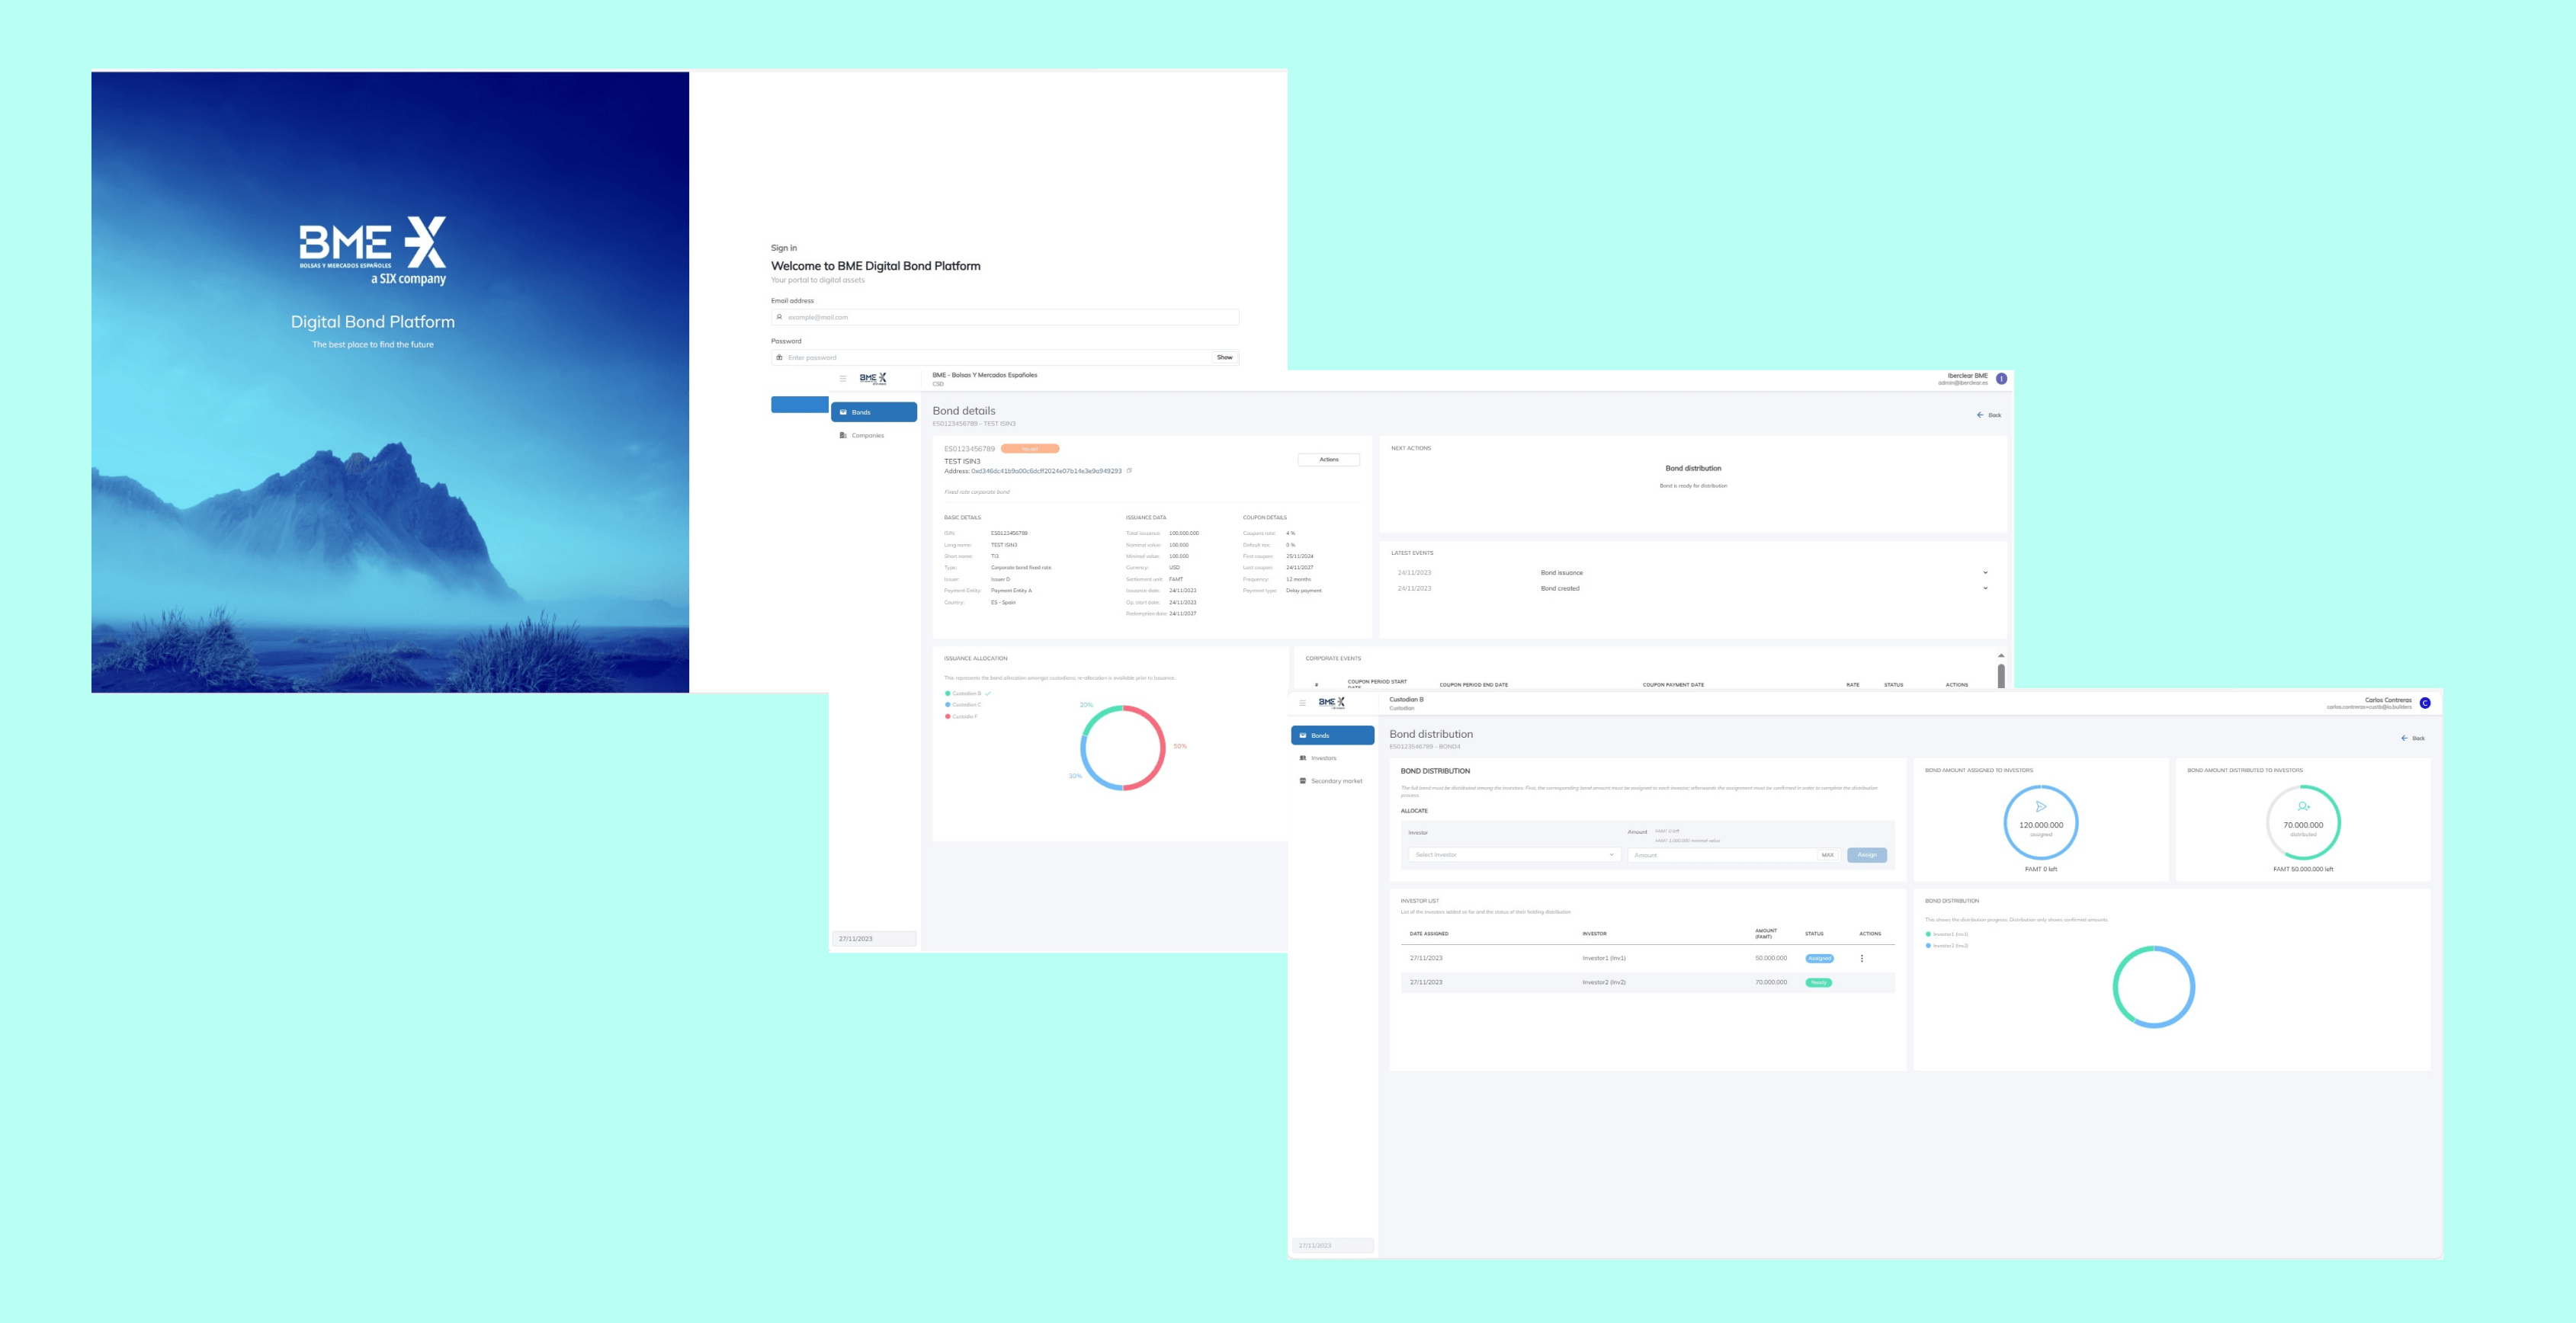Copy the bond contract address
Viewport: 2576px width, 1323px height.
[x=1129, y=471]
